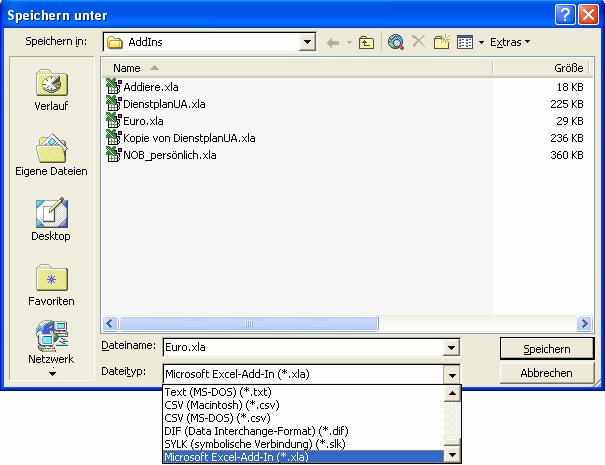Open Verlauf in the places bar
This screenshot has width=605, height=465.
click(x=51, y=91)
